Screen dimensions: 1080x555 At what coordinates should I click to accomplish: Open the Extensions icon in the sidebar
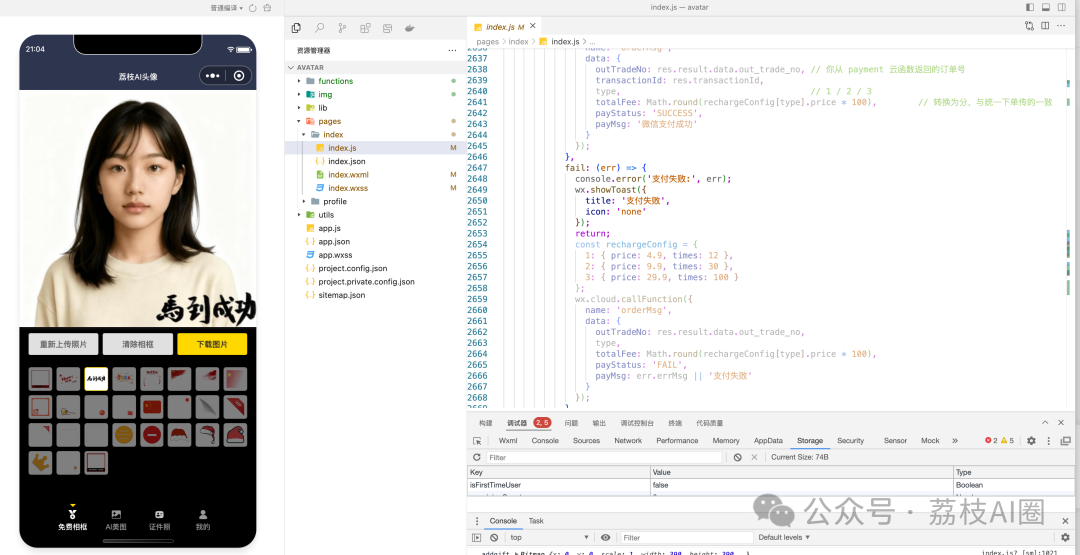[365, 28]
